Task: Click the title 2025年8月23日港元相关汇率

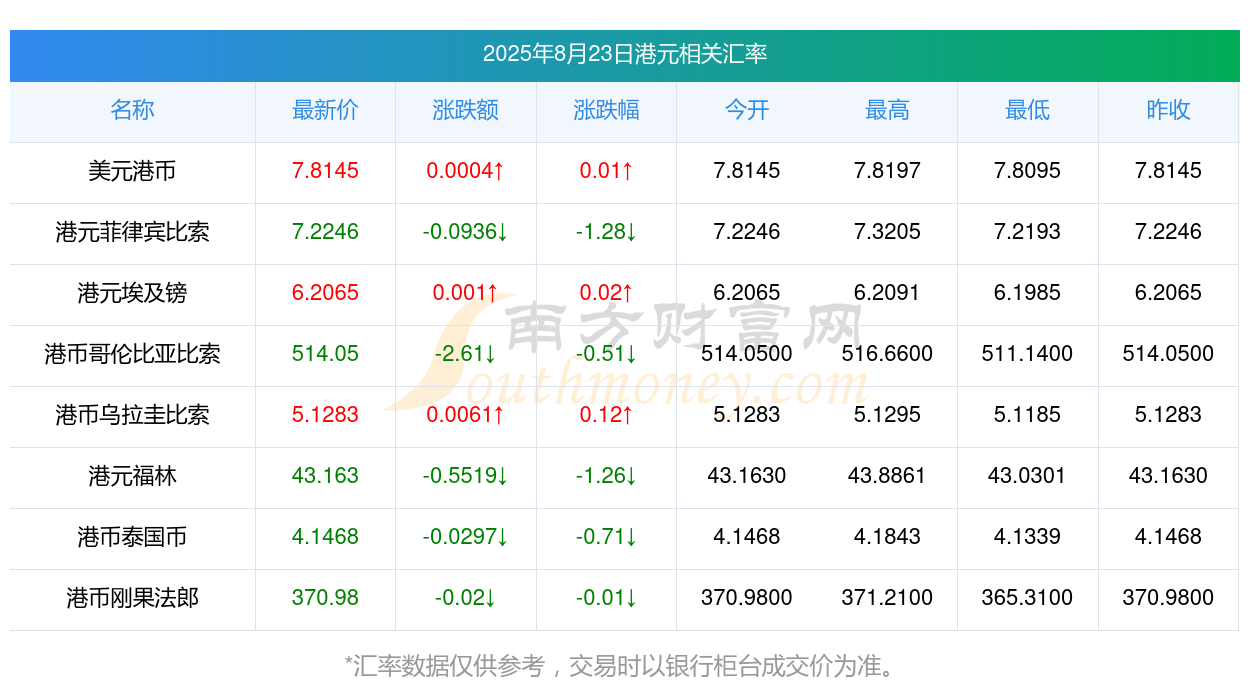Action: pyautogui.click(x=625, y=54)
